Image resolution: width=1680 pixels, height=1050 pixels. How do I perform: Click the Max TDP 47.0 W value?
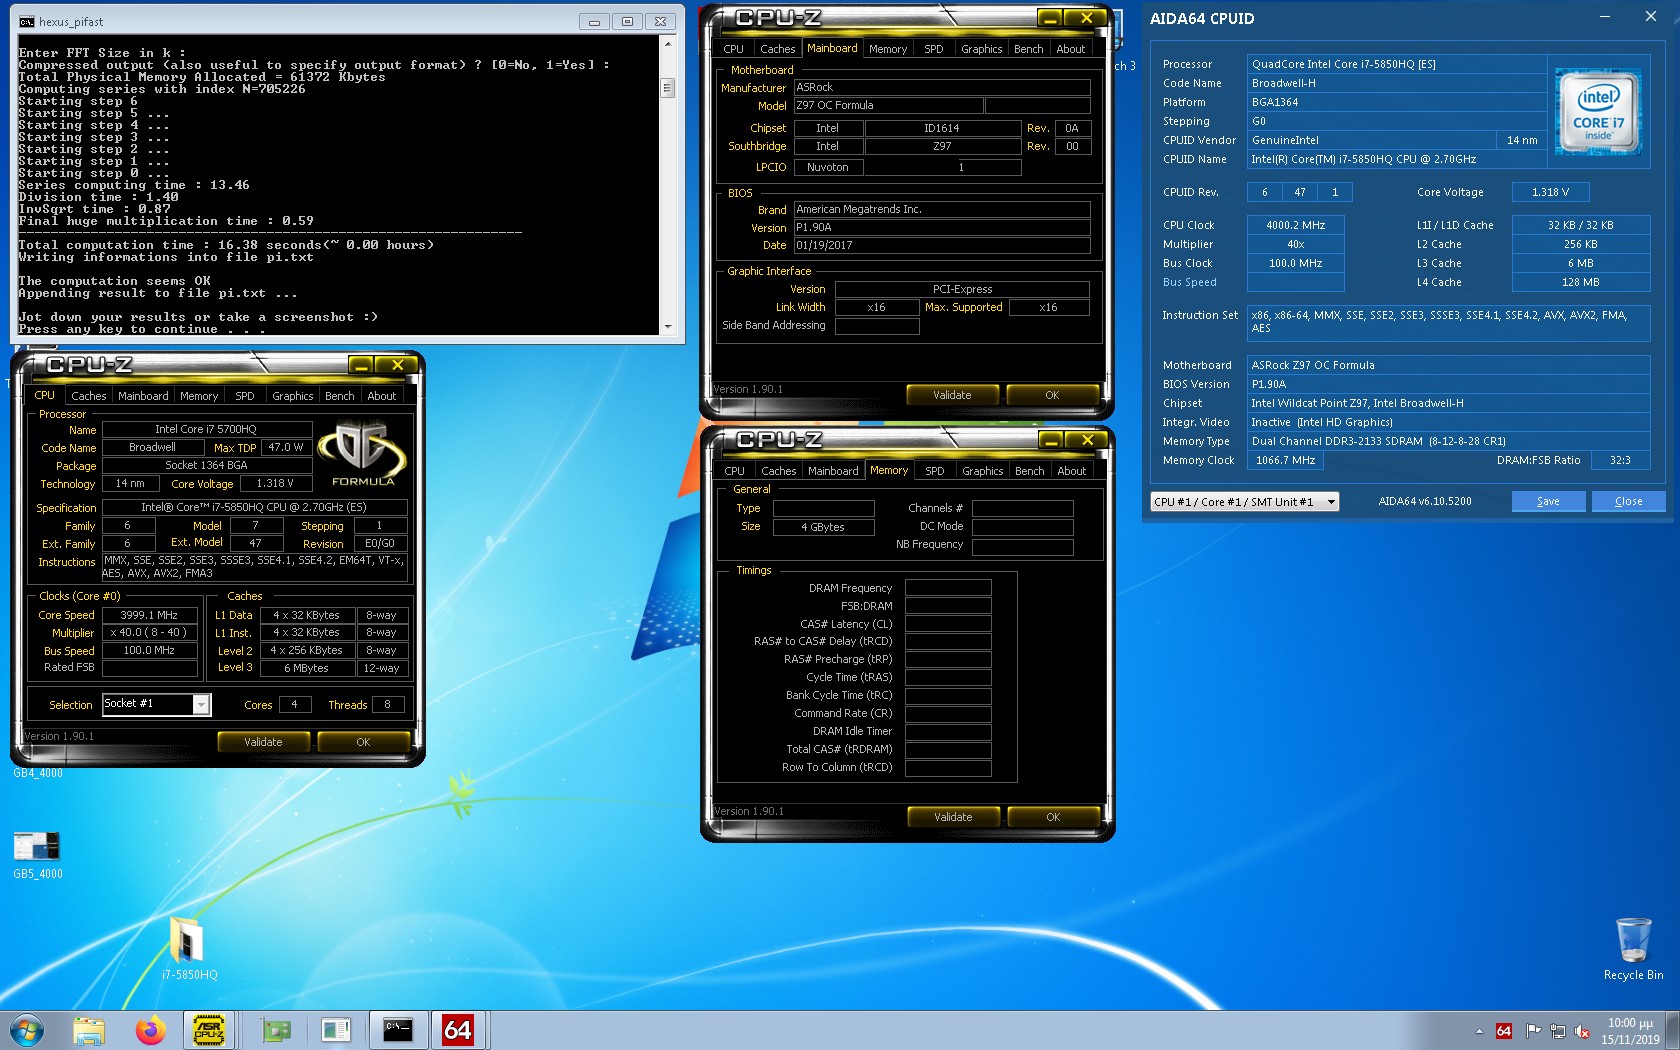click(286, 447)
